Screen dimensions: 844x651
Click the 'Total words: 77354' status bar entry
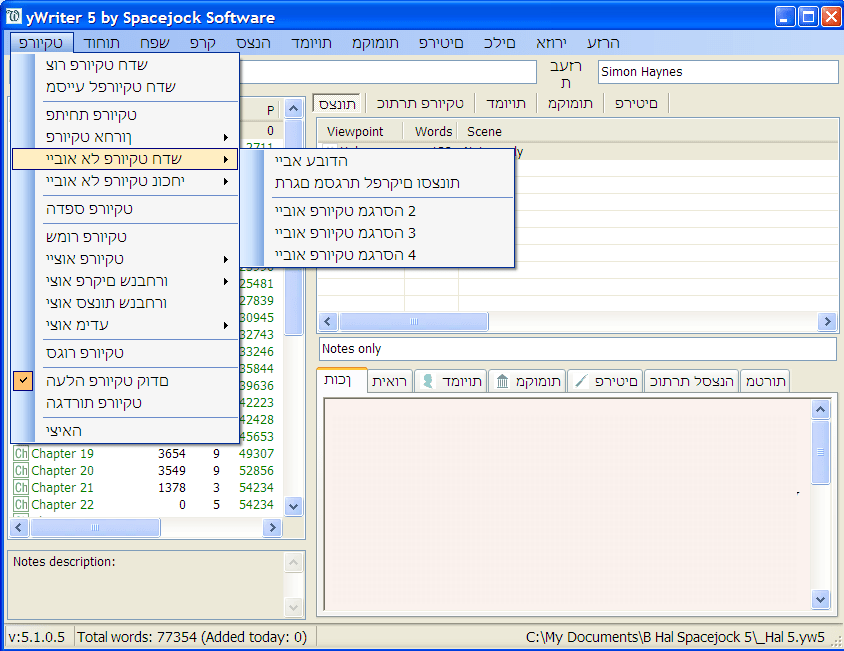[x=192, y=637]
